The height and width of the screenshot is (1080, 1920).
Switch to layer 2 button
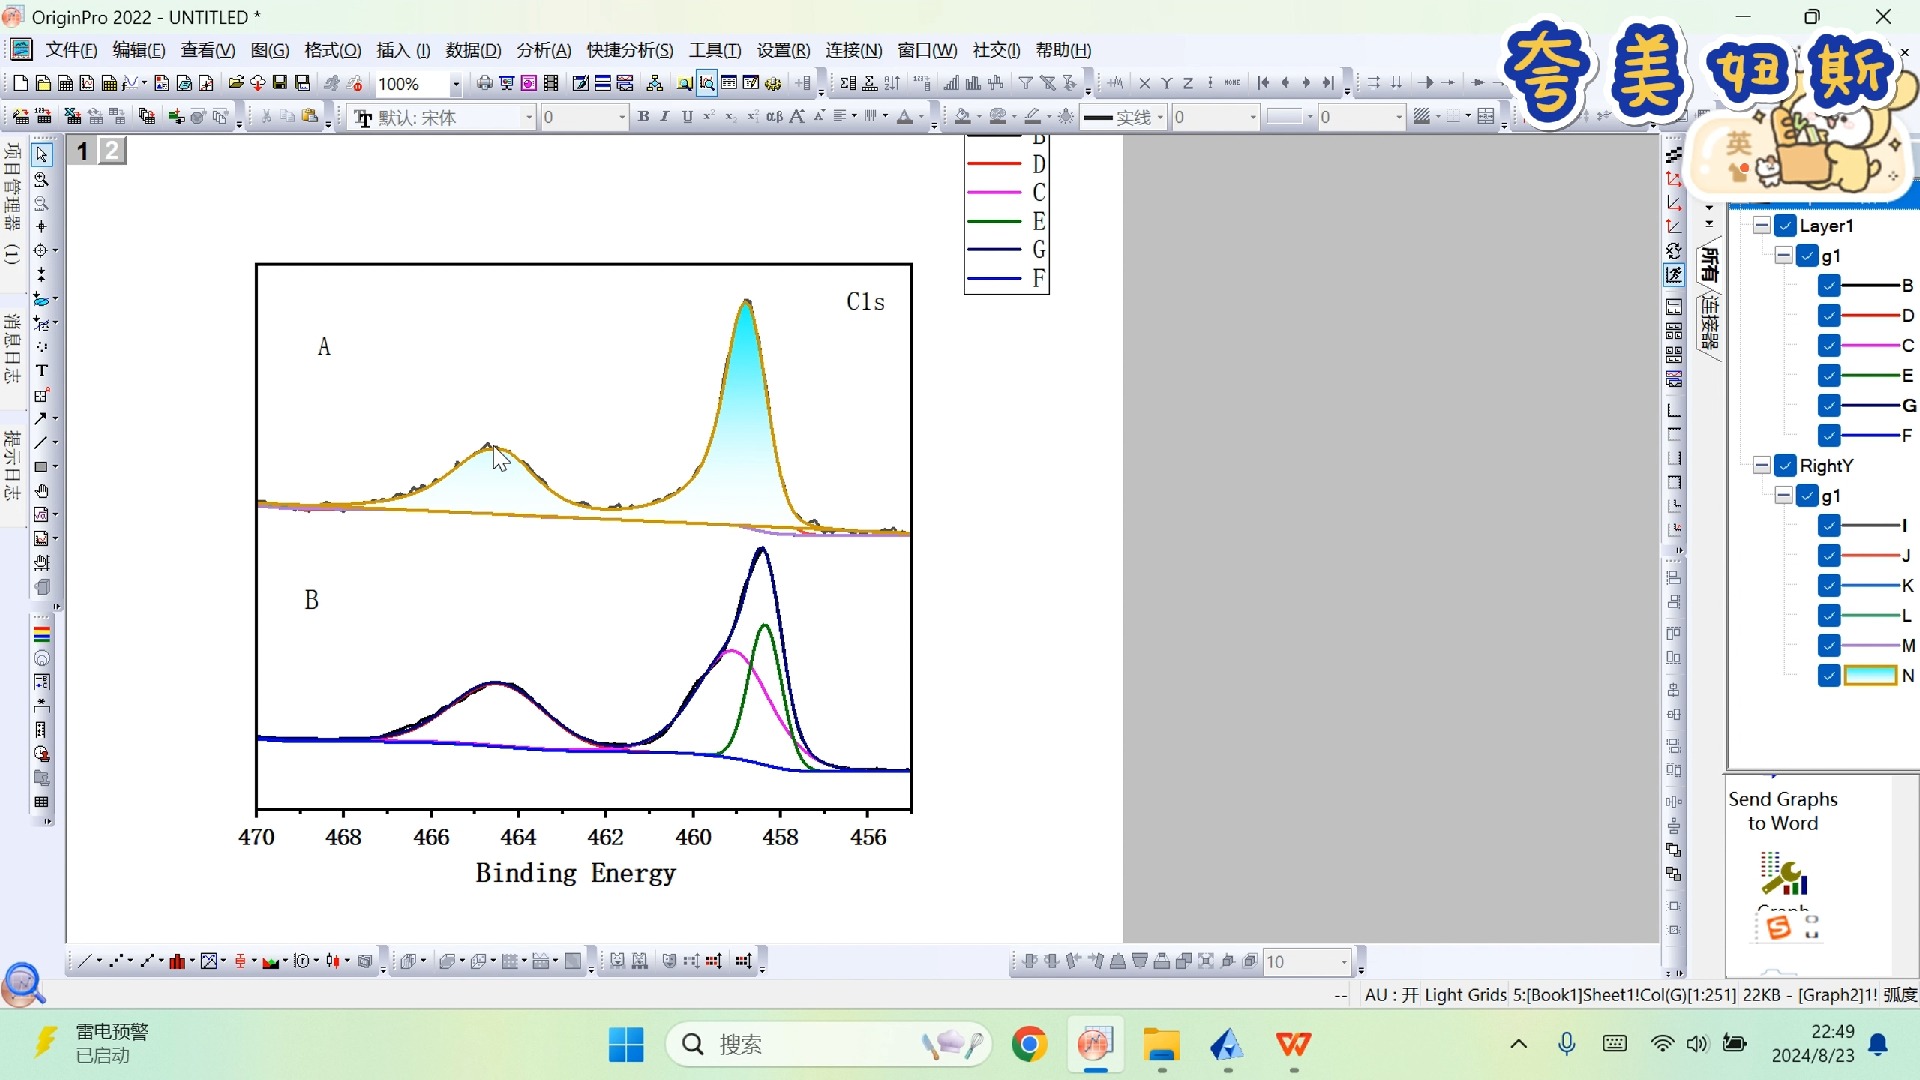pos(112,151)
